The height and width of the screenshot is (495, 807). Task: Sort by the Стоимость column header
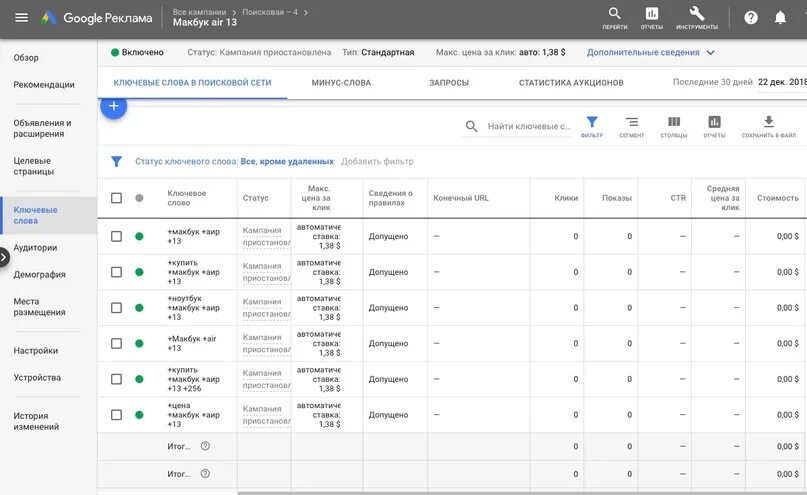[x=778, y=198]
